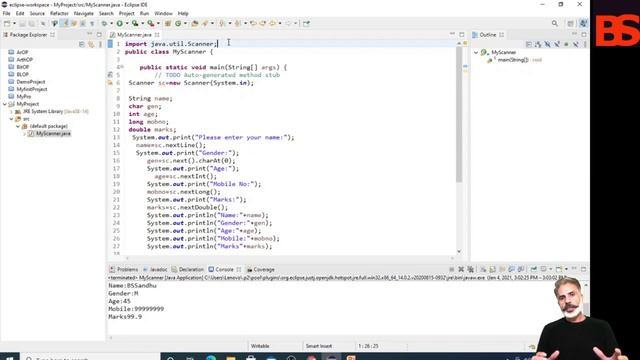
Task: Open the Refactor menu
Action: 59,13
